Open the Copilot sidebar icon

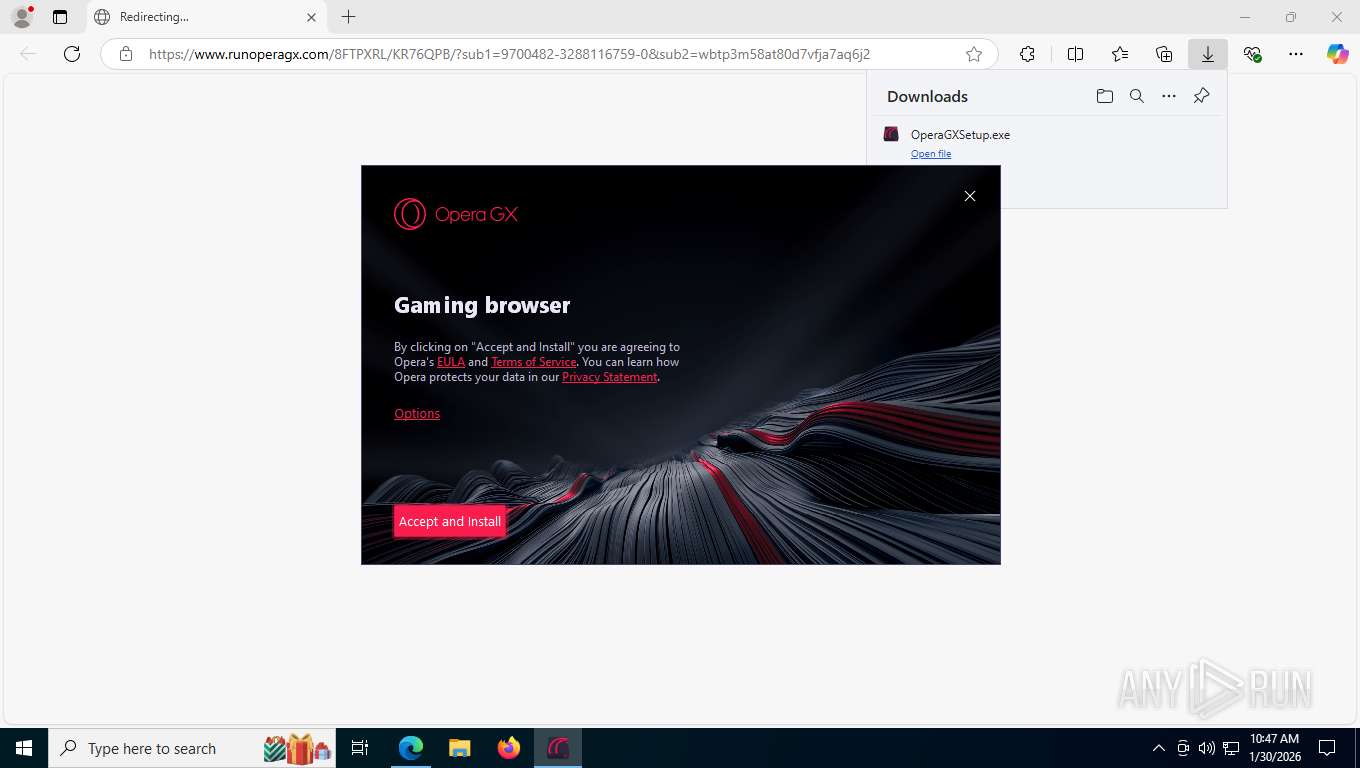coord(1337,54)
